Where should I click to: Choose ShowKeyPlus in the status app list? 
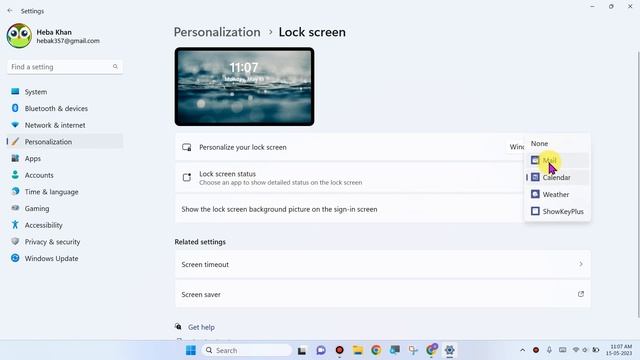pos(557,211)
